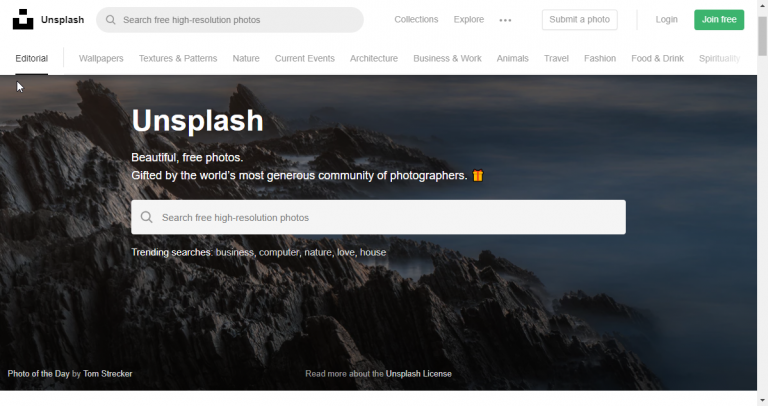Screen dimensions: 768x406
Task: Click the Login link
Action: tap(666, 20)
